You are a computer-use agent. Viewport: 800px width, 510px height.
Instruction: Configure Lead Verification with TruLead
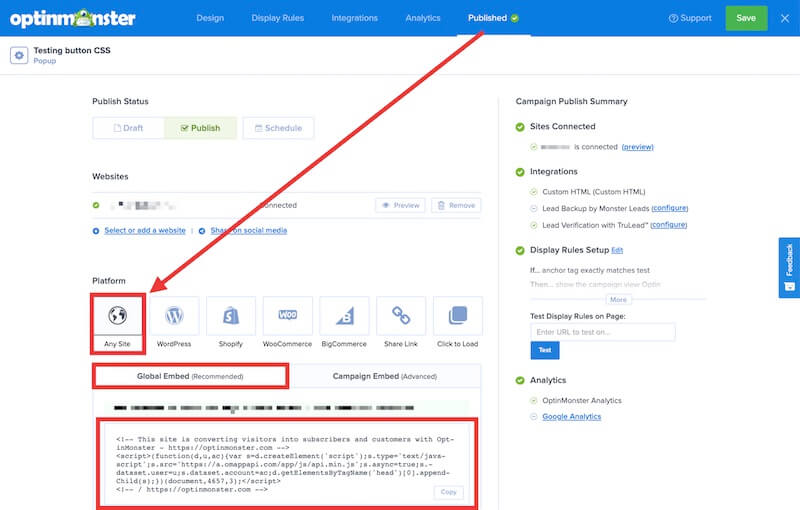[668, 225]
